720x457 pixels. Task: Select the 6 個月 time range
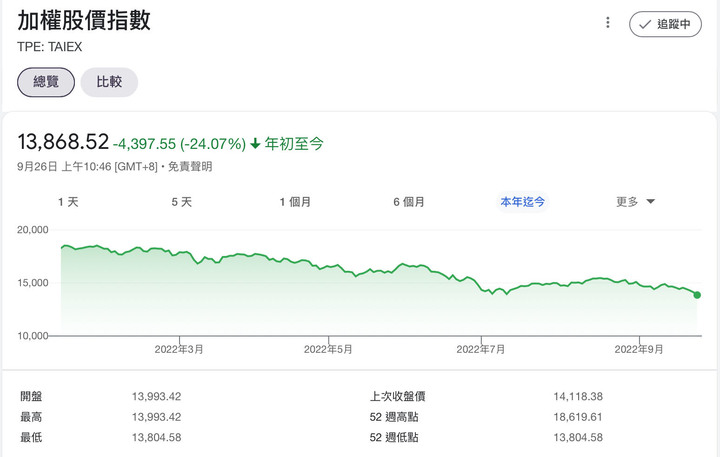pyautogui.click(x=409, y=202)
